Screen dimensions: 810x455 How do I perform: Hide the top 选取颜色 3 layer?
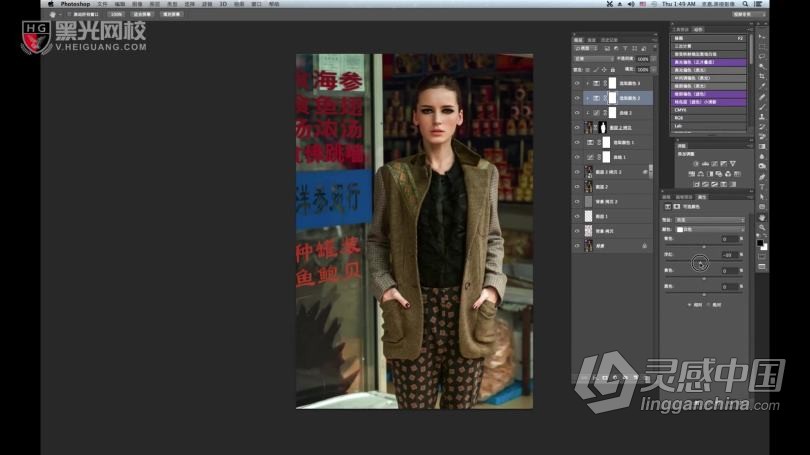[577, 83]
